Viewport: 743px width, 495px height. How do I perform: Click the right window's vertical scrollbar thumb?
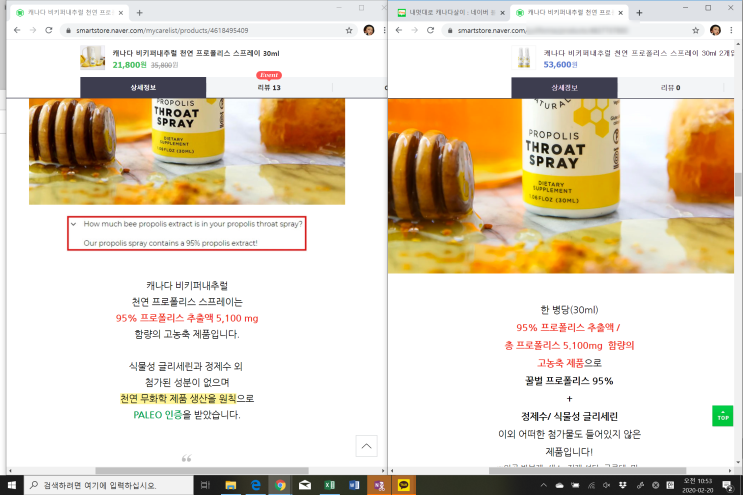tap(738, 185)
